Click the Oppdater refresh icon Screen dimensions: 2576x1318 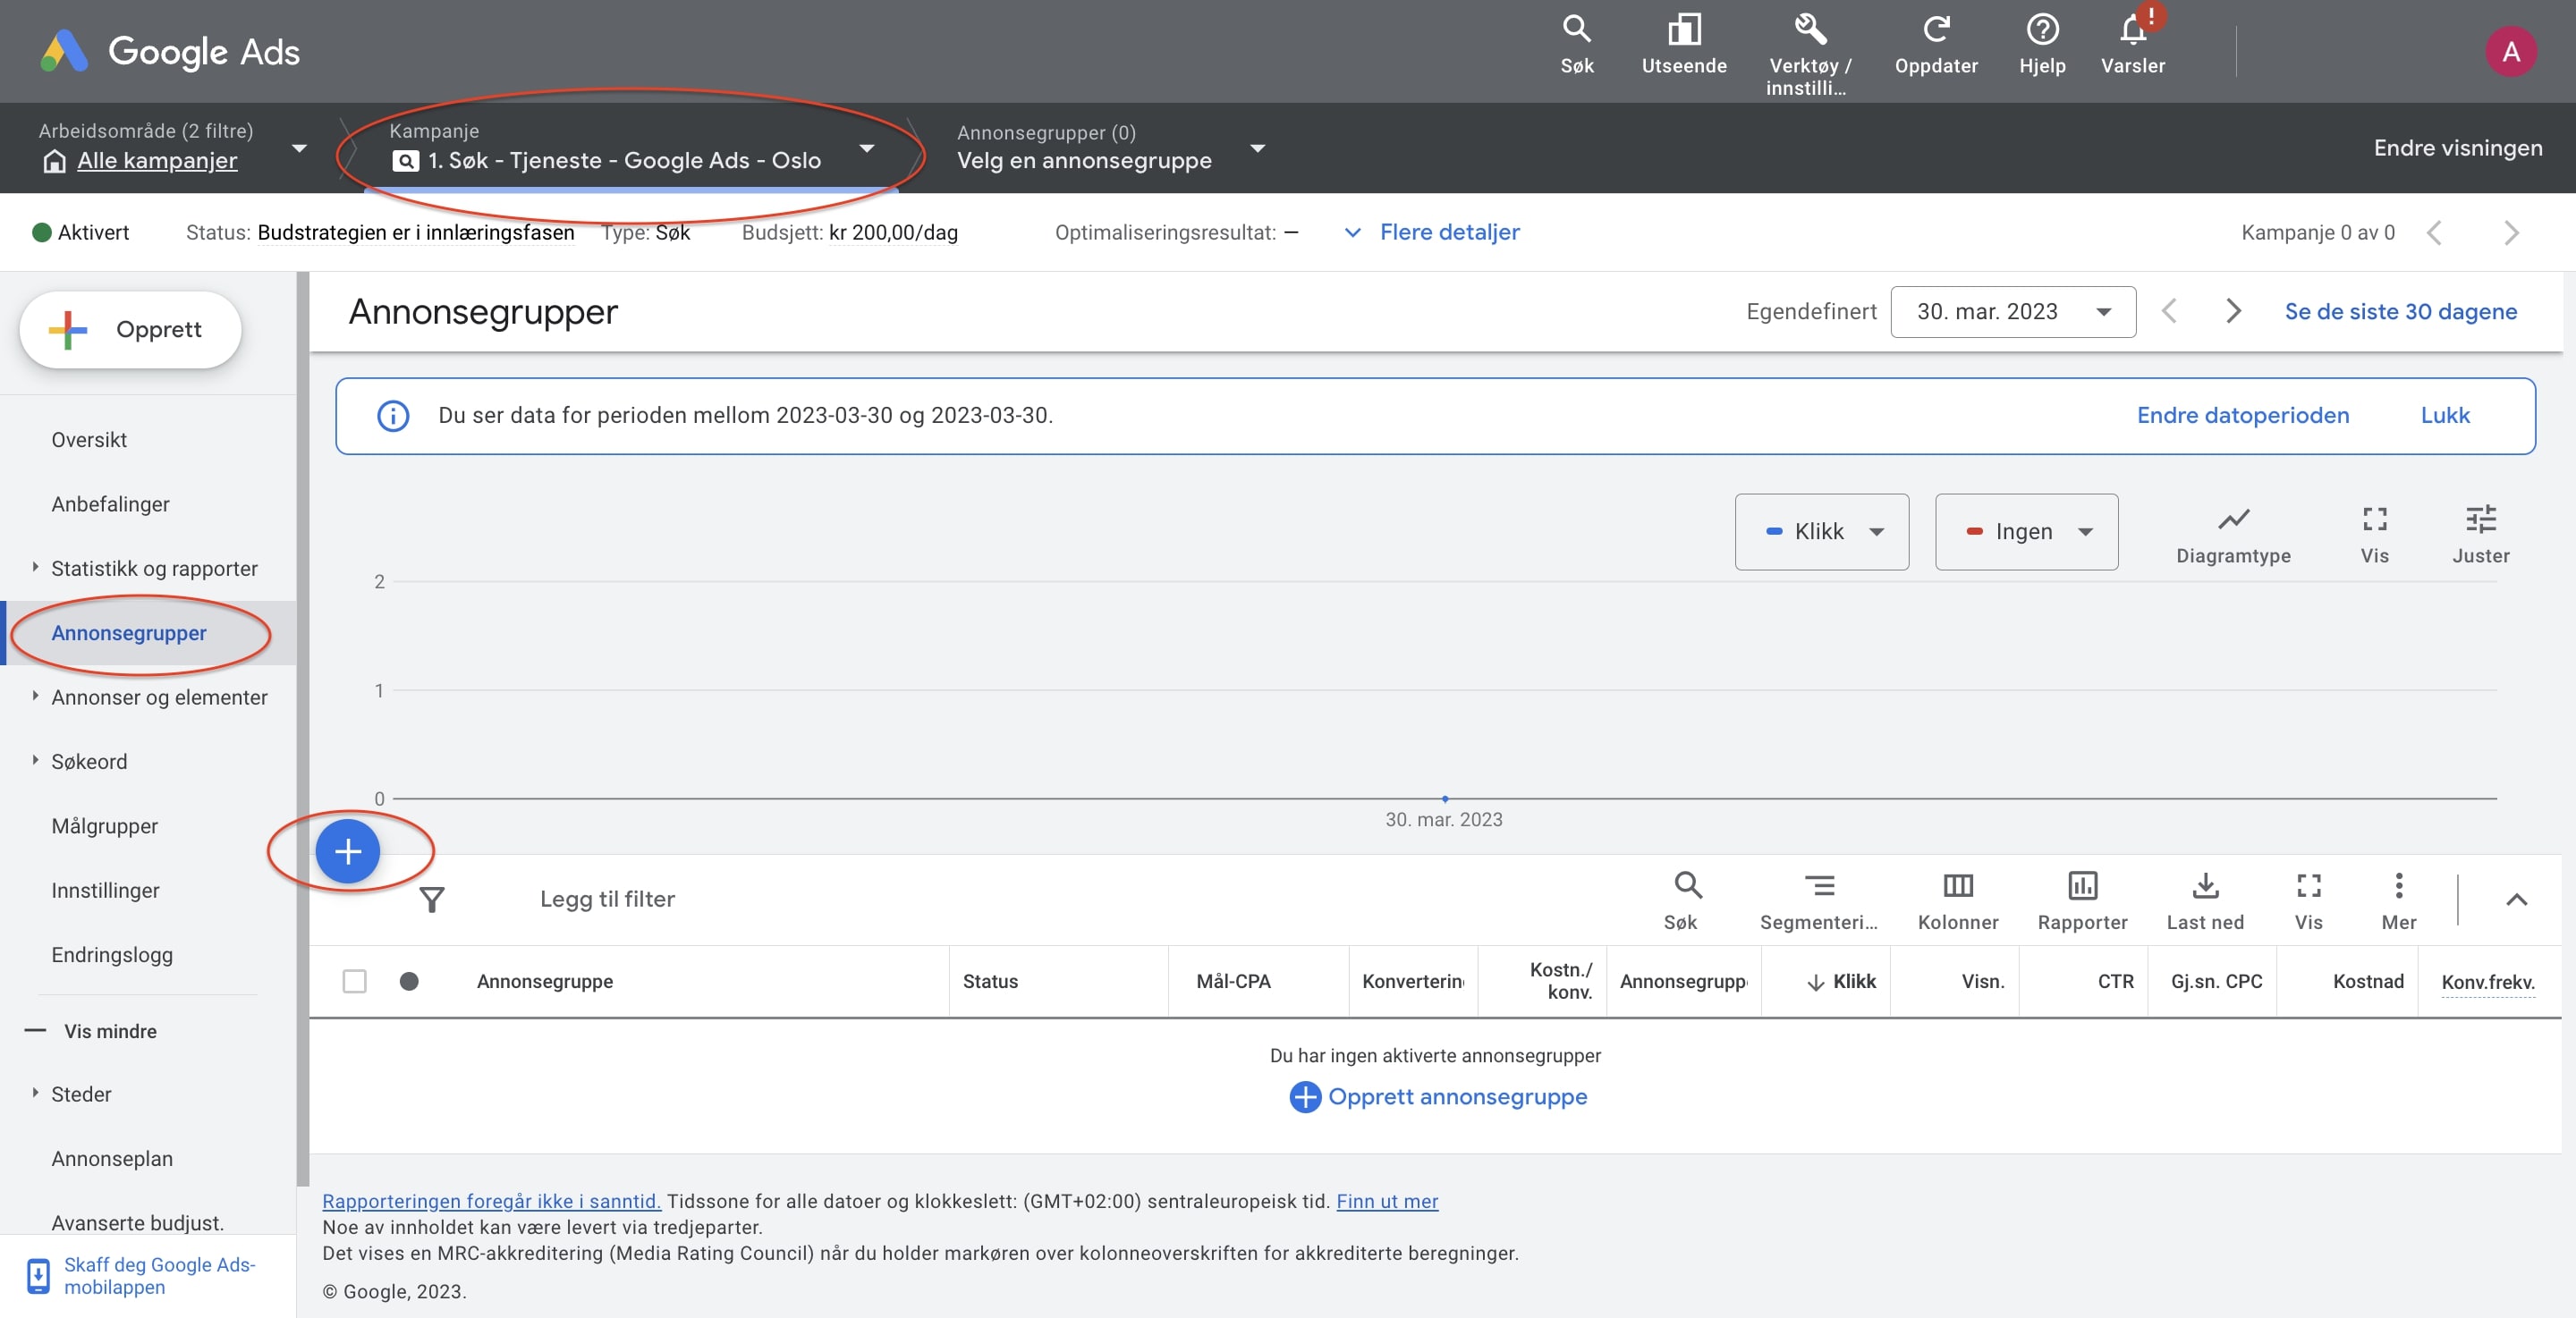(1935, 30)
